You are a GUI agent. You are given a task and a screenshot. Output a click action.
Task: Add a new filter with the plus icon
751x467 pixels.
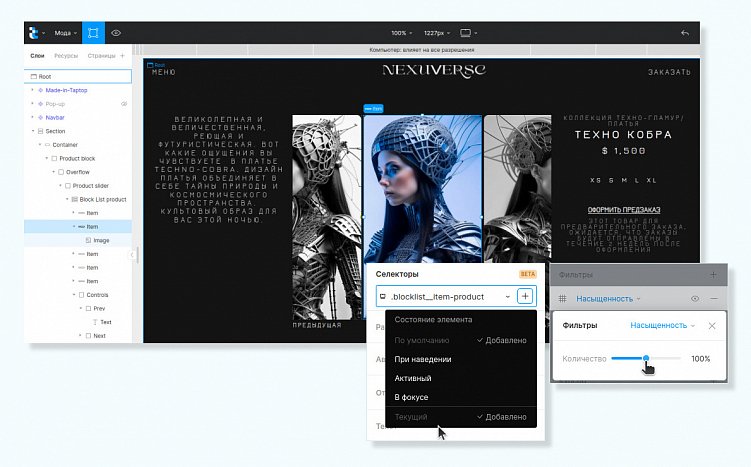point(714,274)
